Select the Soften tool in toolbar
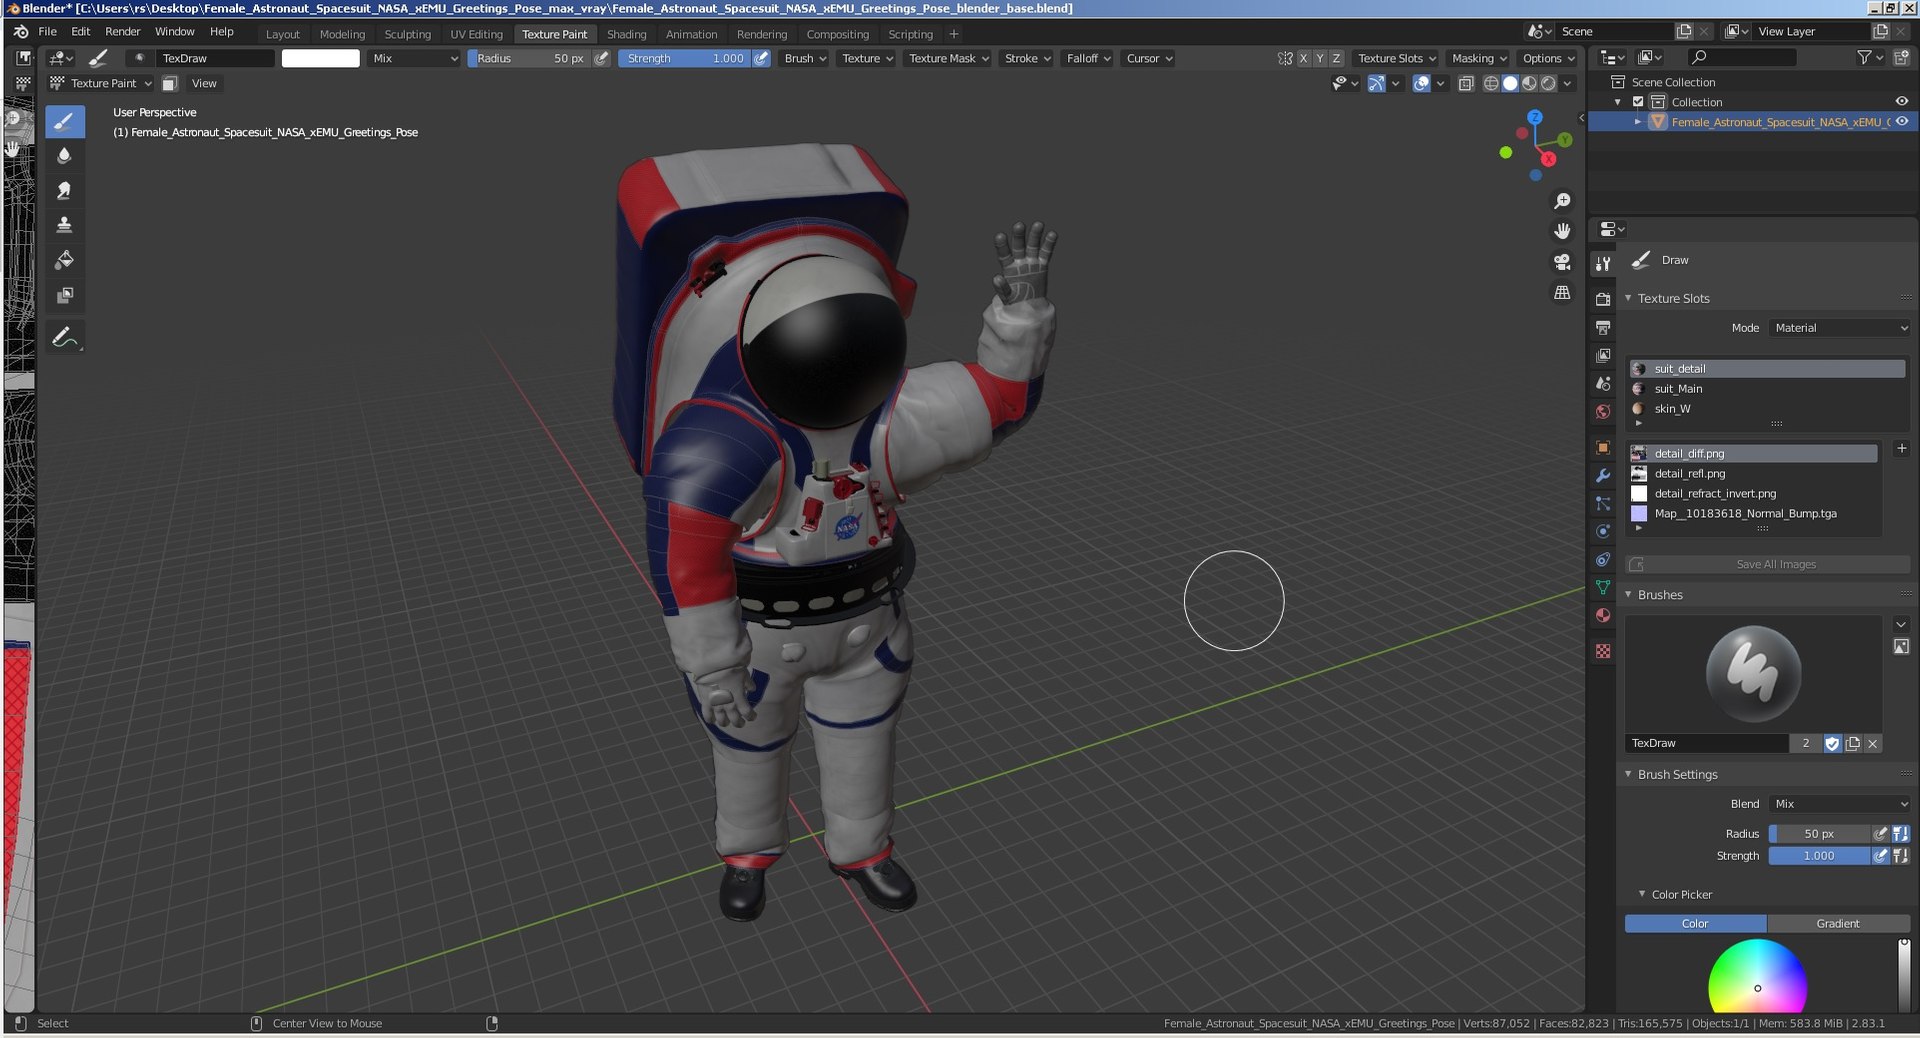 click(x=64, y=155)
